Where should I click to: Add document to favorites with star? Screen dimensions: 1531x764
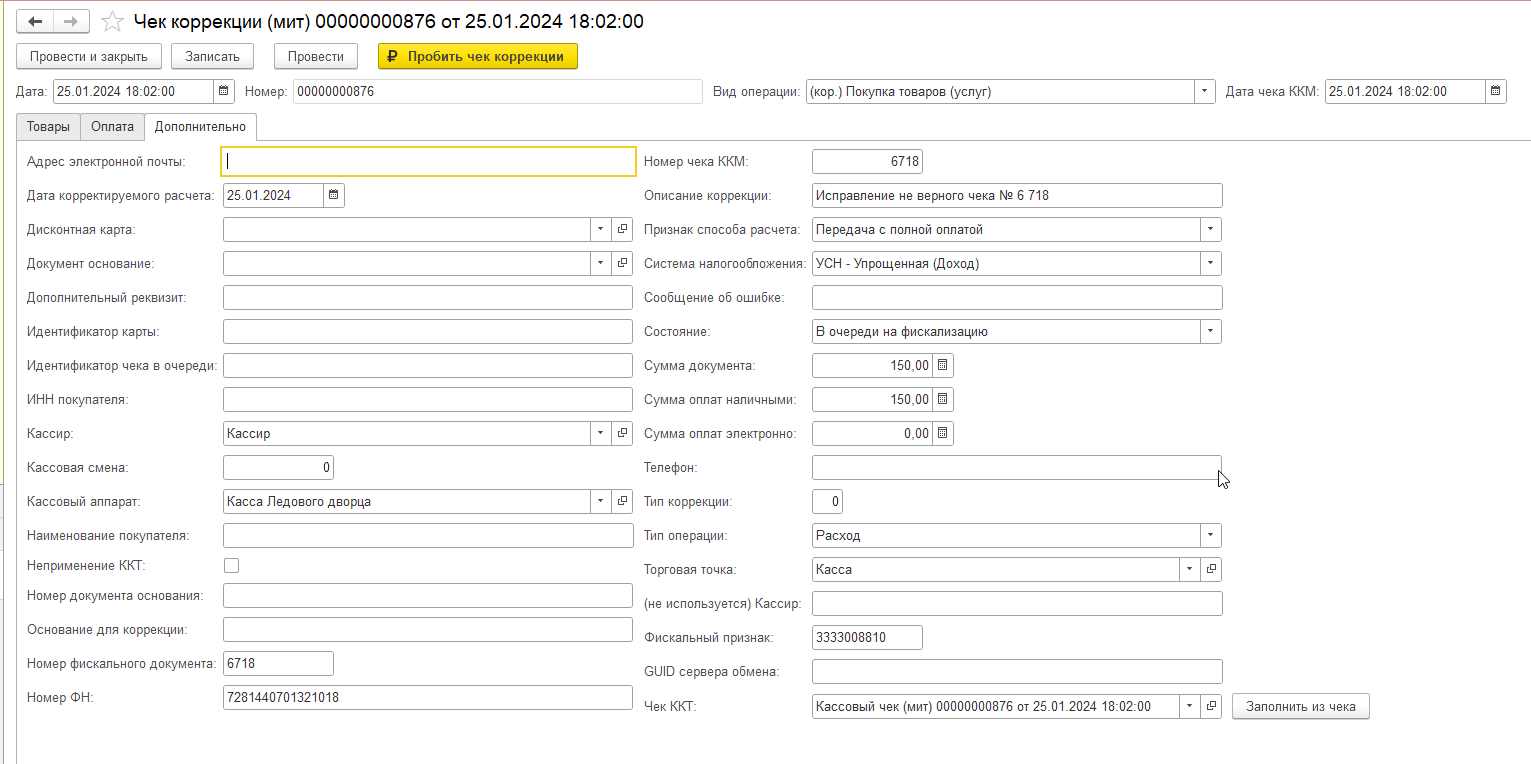pos(113,21)
